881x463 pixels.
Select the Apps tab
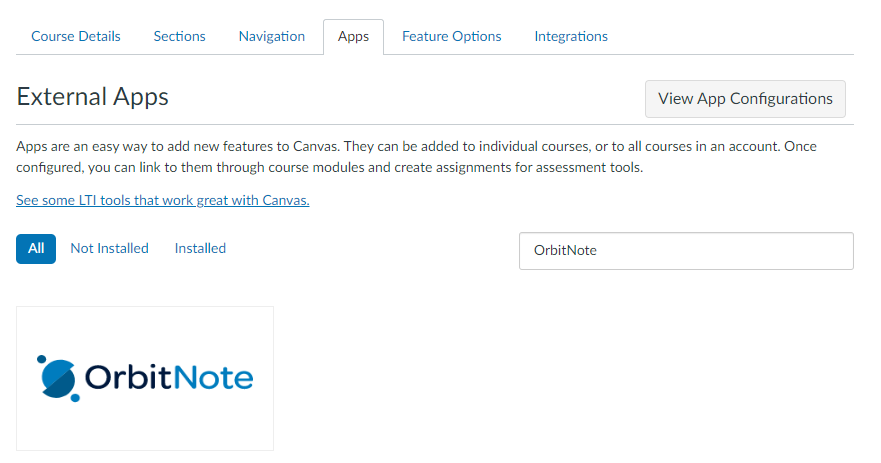[353, 37]
